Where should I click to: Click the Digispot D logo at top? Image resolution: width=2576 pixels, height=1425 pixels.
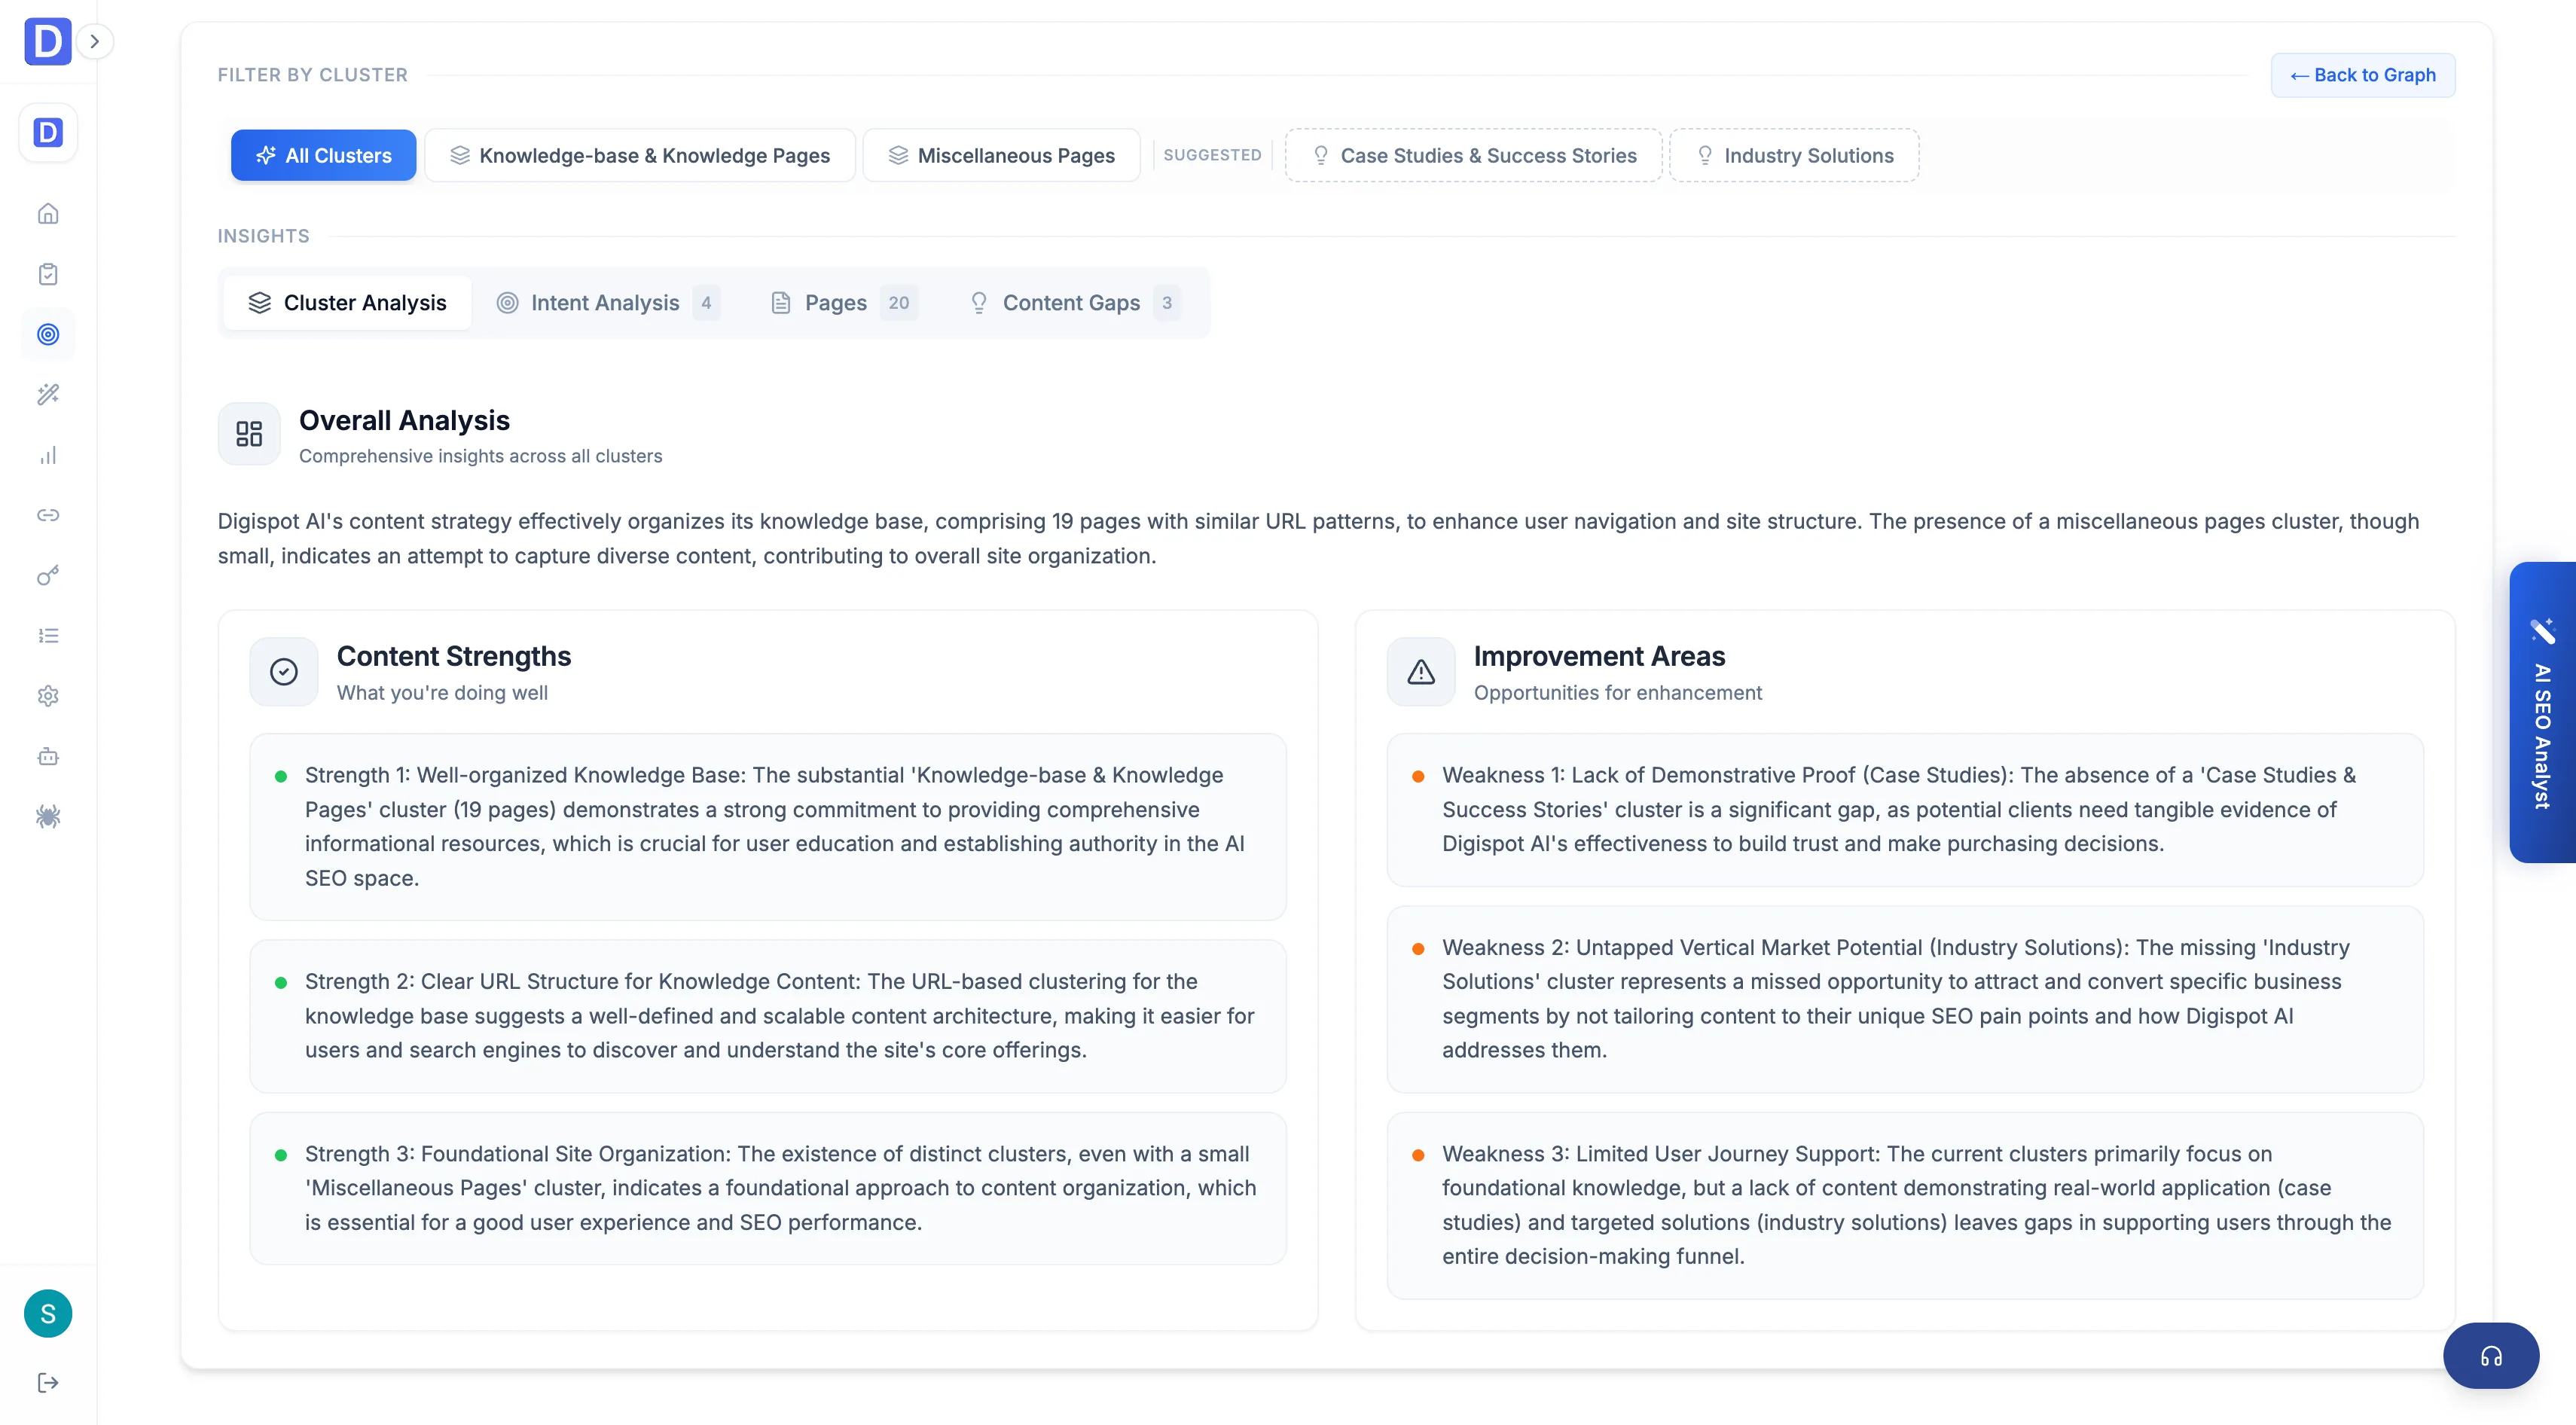click(x=47, y=41)
